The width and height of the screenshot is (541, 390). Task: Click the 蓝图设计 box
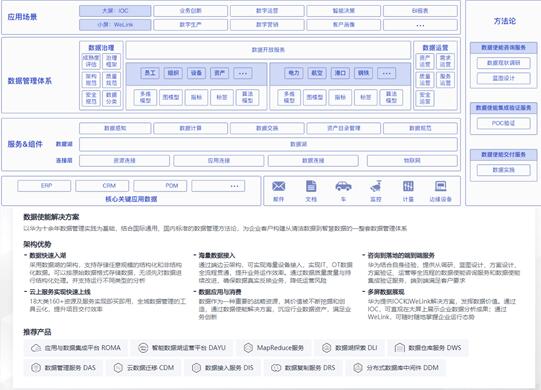503,78
